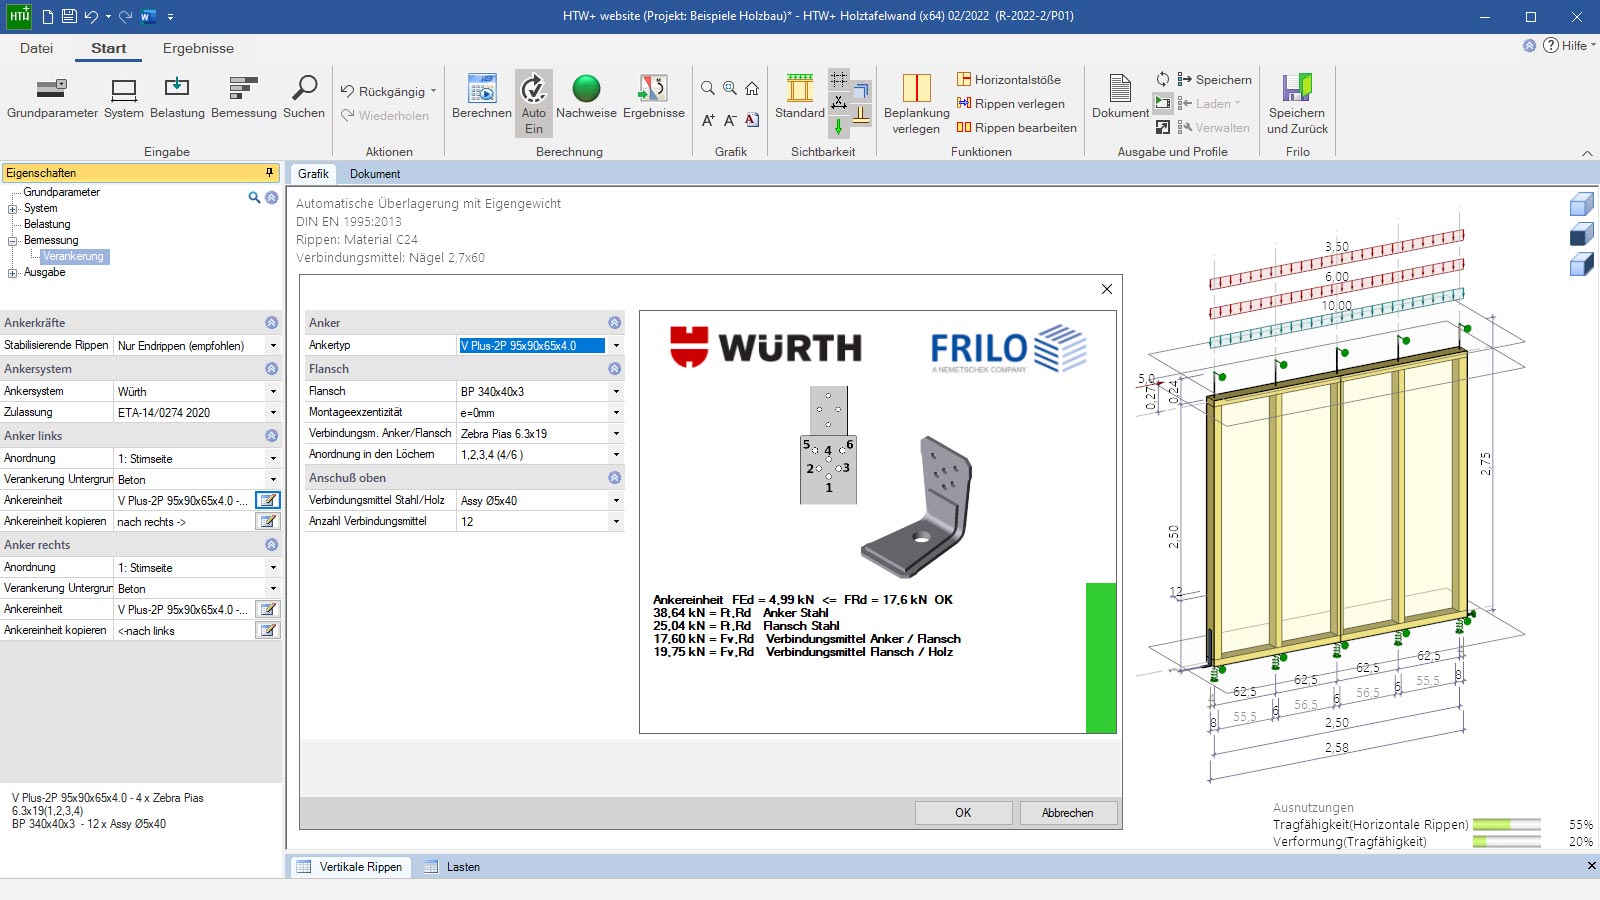Screen dimensions: 1600x900
Task: Click Rippen bearbeiten function
Action: click(1016, 128)
